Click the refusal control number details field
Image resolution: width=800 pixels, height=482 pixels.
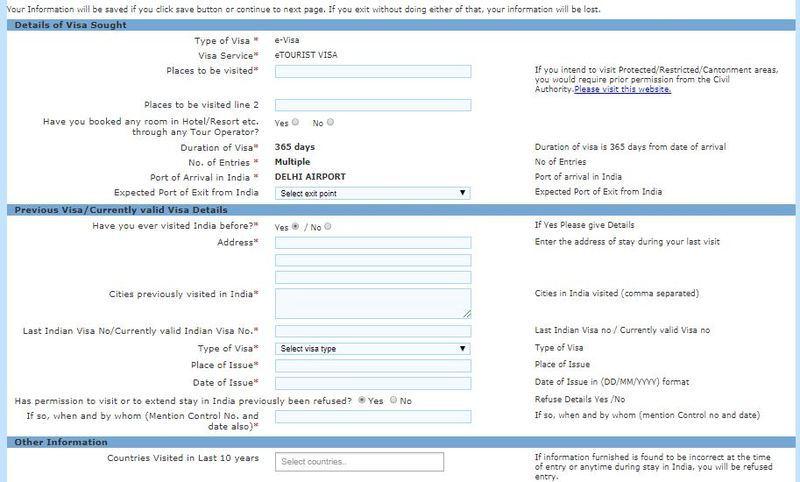[x=372, y=417]
